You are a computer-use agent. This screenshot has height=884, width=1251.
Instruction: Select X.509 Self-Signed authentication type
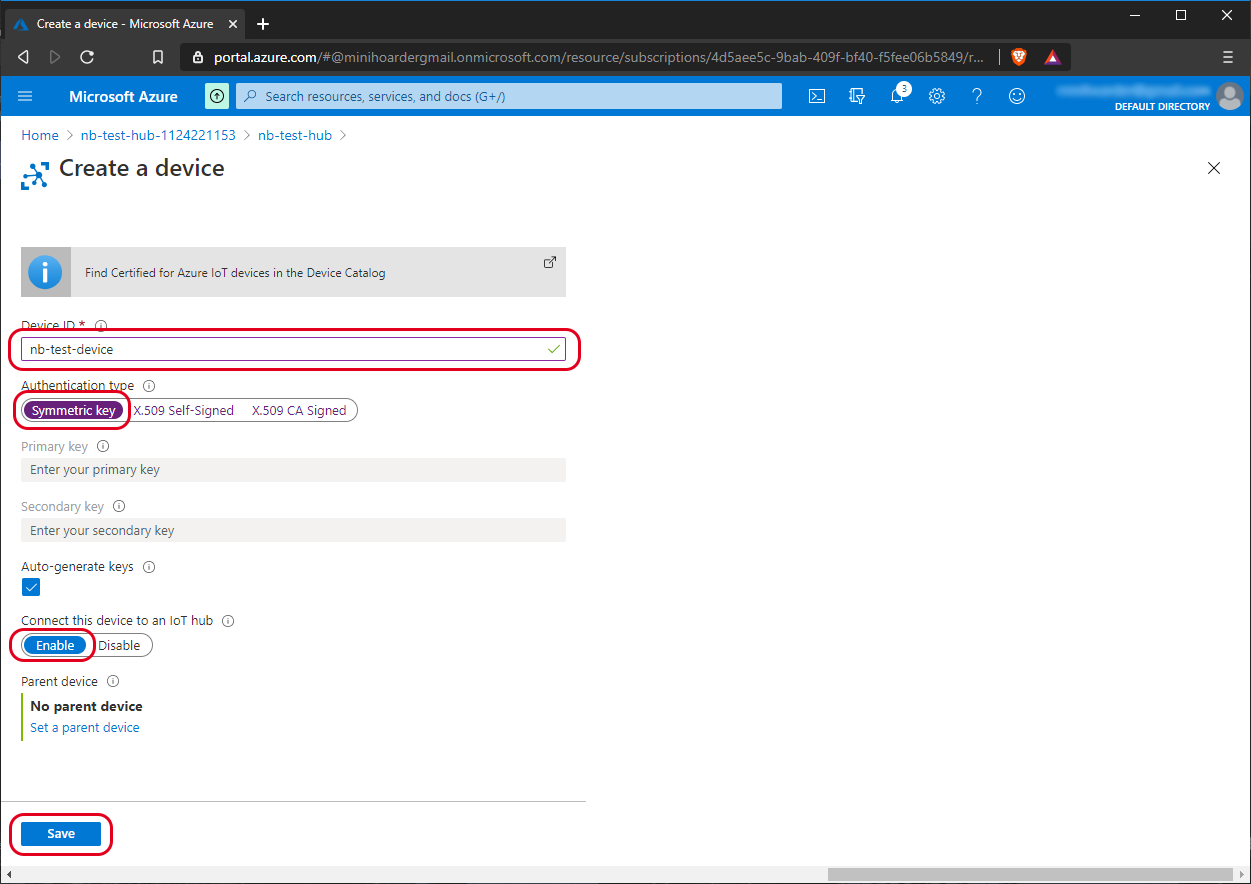[x=183, y=410]
